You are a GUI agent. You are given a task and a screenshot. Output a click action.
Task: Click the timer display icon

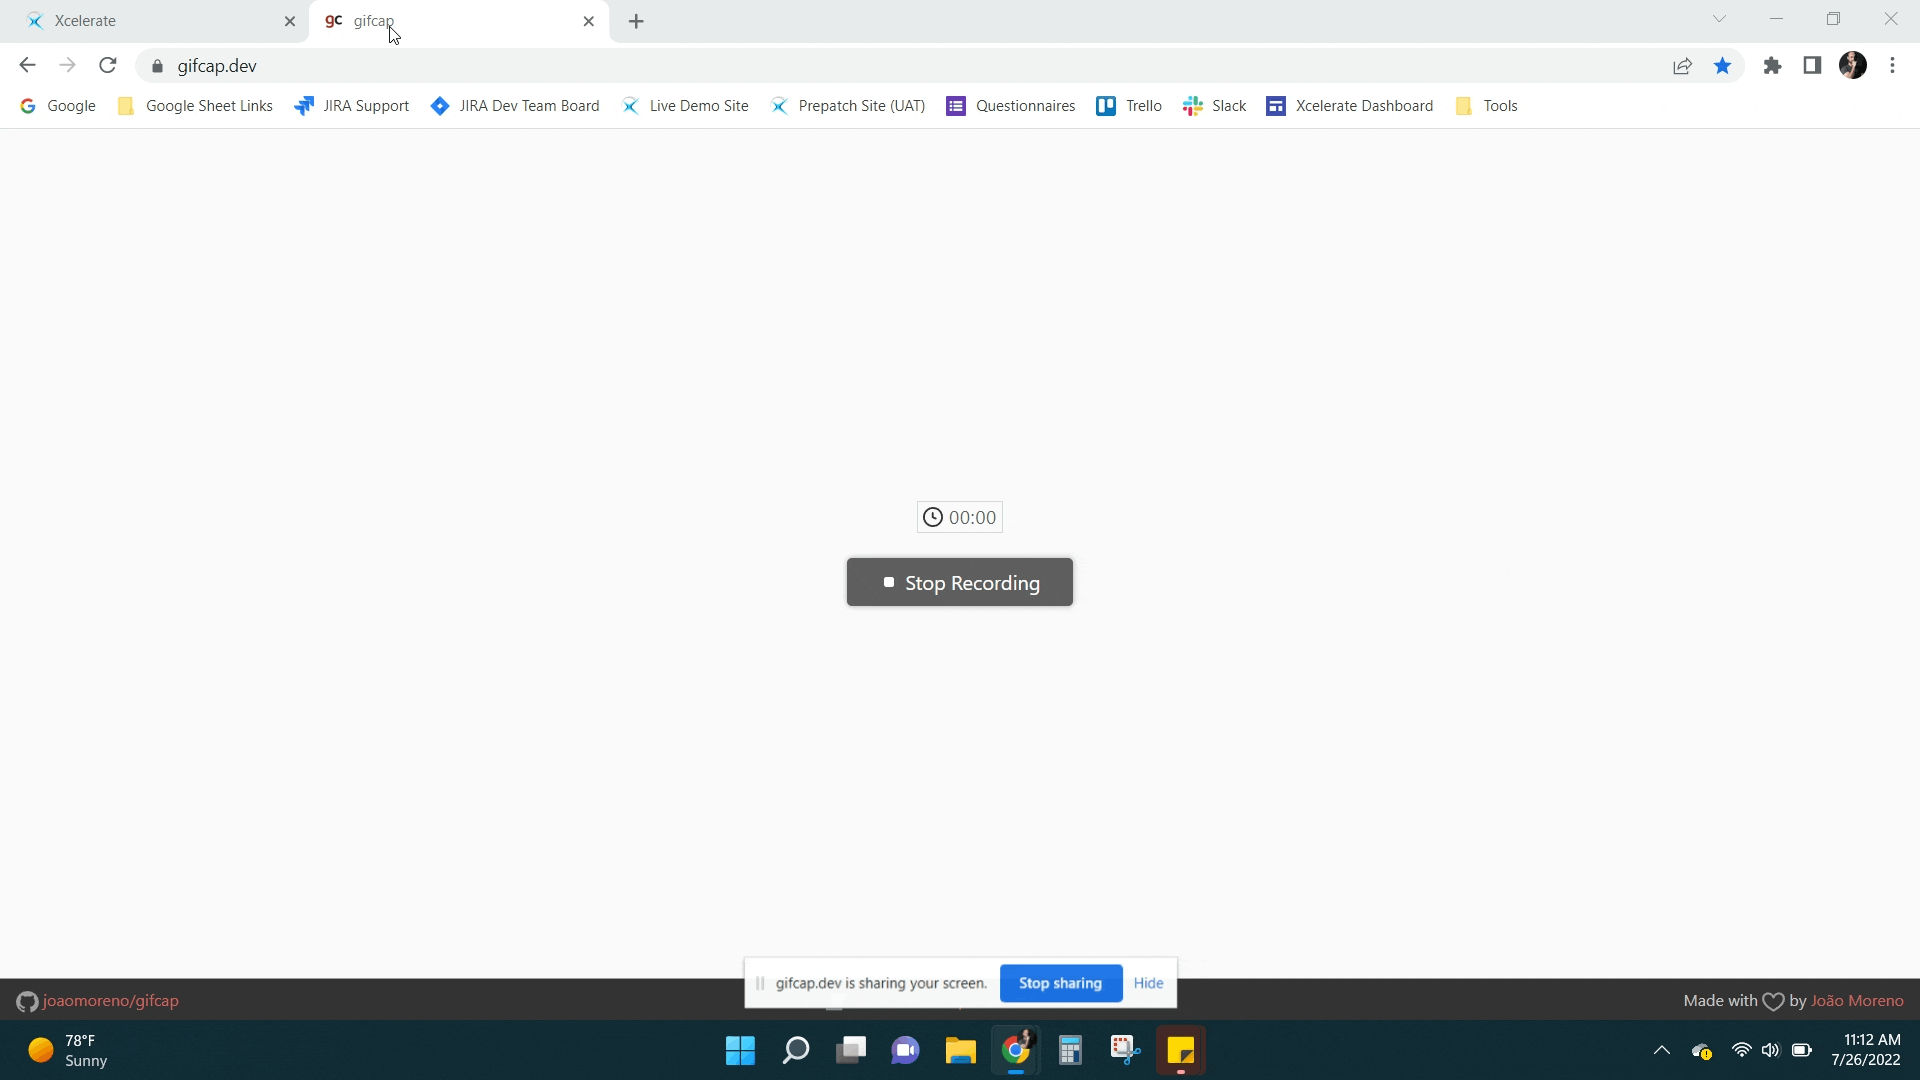[x=934, y=517]
